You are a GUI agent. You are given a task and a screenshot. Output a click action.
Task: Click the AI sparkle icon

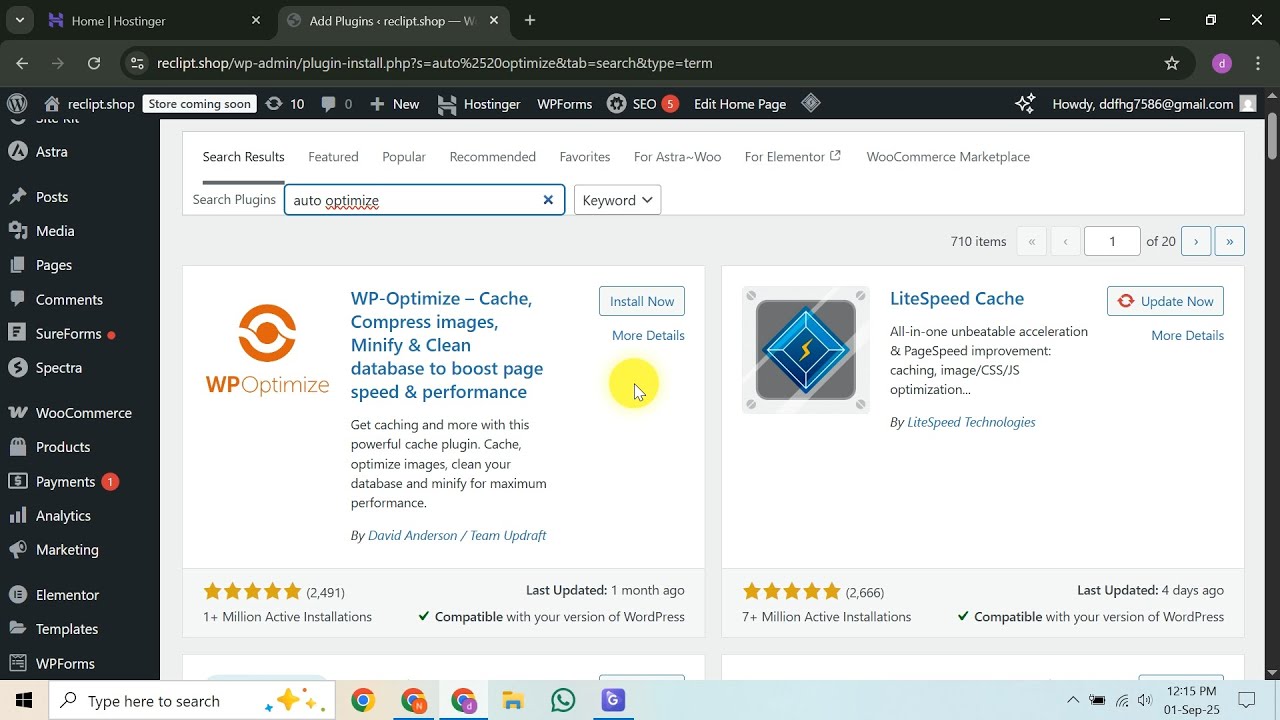(x=1025, y=103)
